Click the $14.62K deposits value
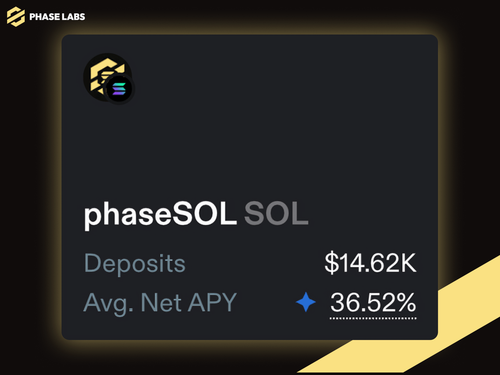The image size is (500, 375). pos(371,263)
